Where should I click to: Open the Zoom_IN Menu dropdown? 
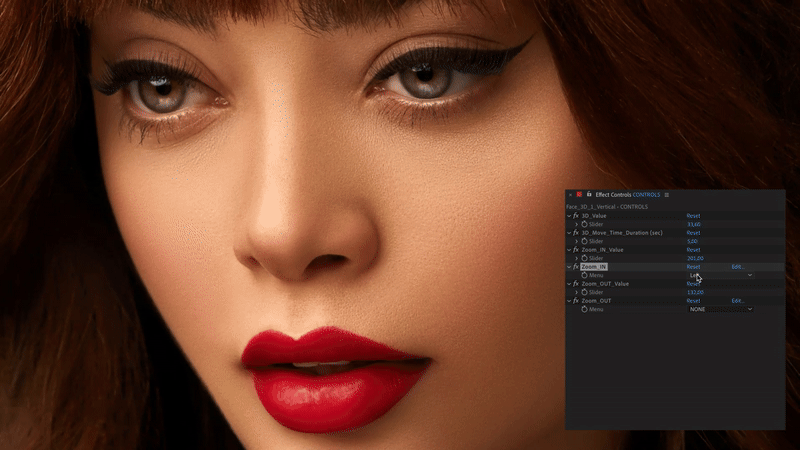tap(720, 276)
